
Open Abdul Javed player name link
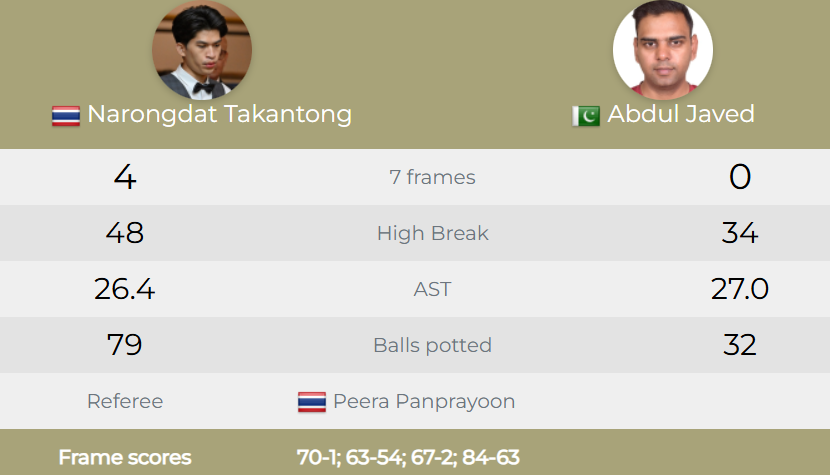click(x=681, y=114)
